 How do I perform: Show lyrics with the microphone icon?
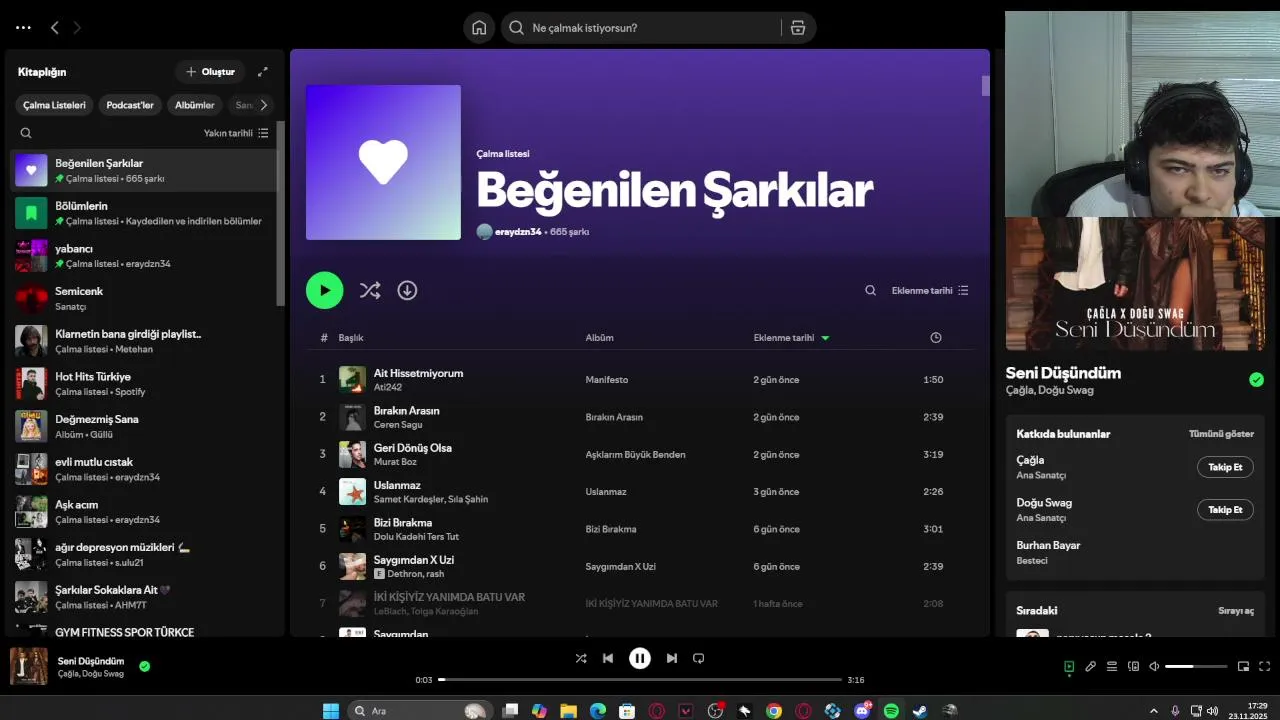(x=1091, y=666)
